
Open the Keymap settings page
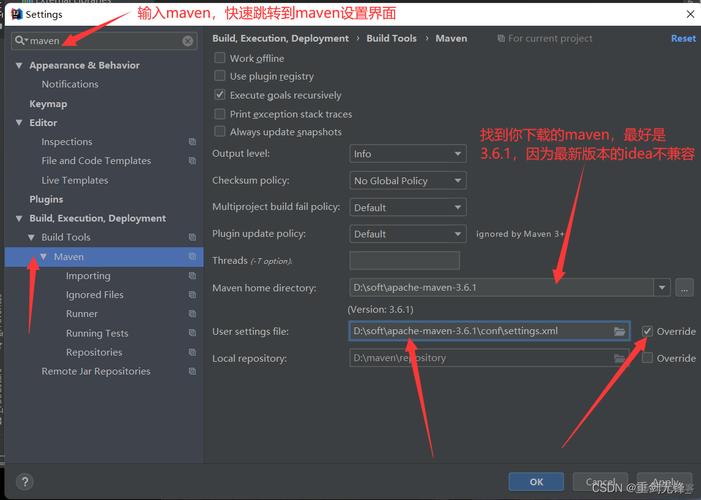[x=48, y=104]
